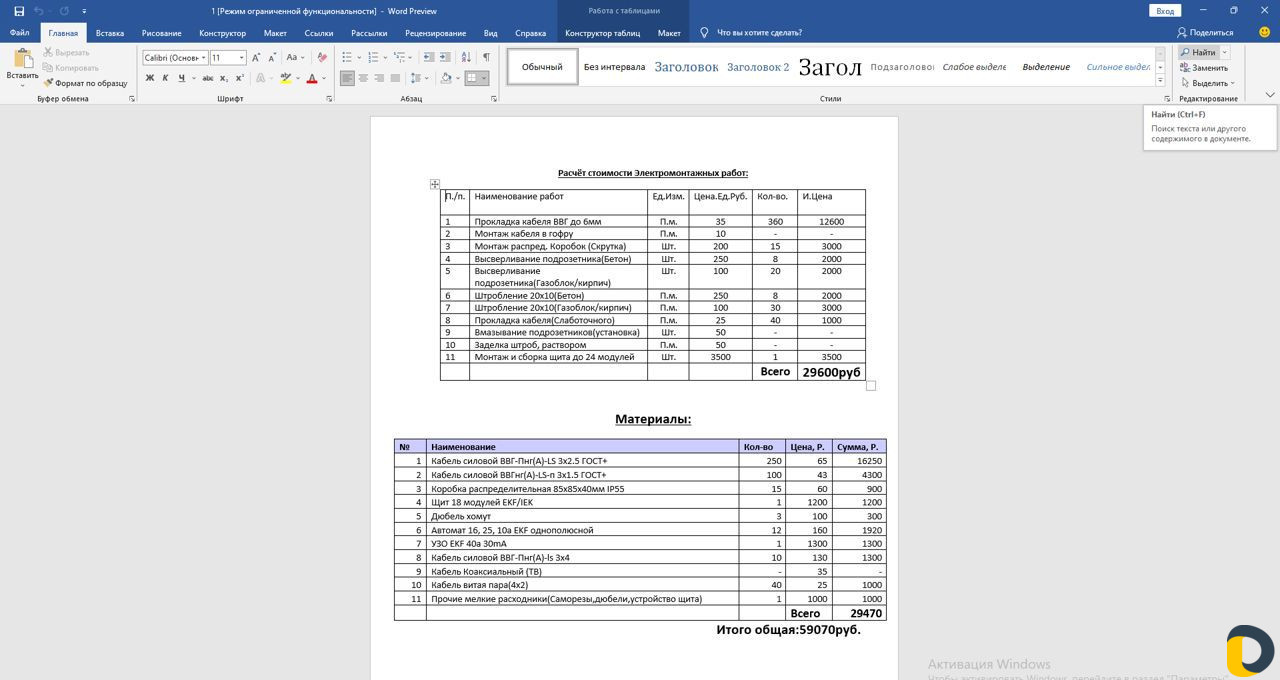Open the Файл menu
The image size is (1280, 680).
coord(19,33)
